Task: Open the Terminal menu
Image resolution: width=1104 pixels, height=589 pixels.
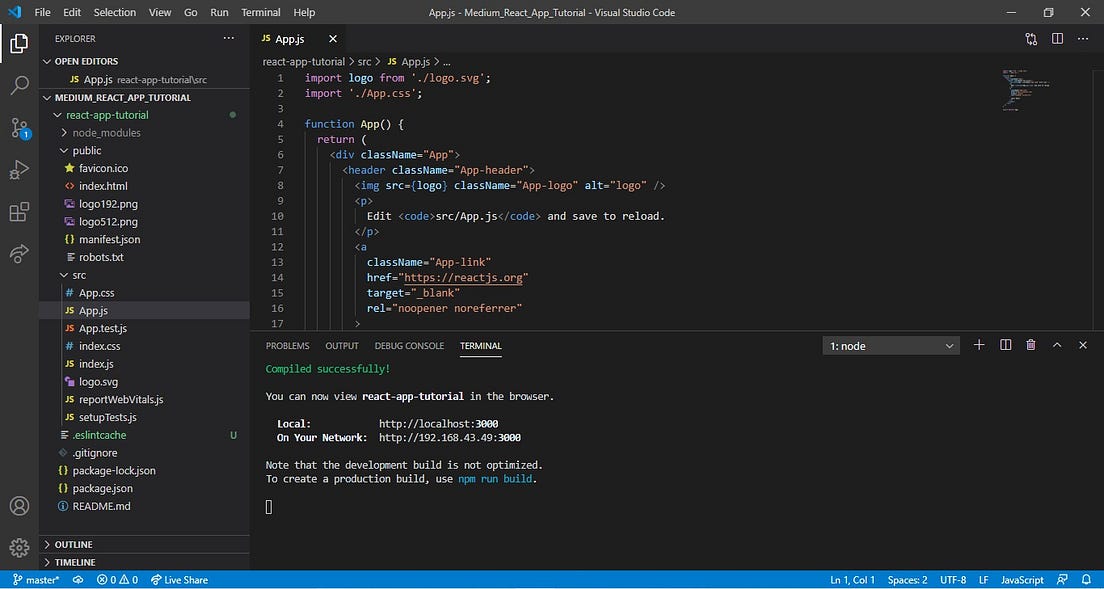Action: pos(260,12)
